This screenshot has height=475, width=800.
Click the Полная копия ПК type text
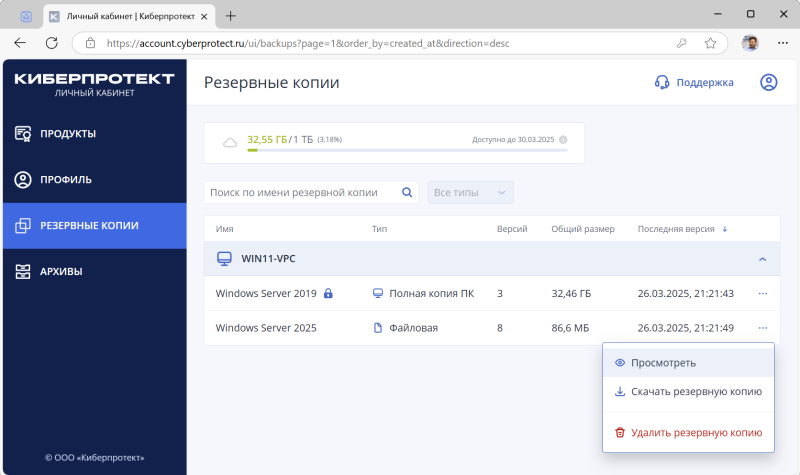pos(432,293)
